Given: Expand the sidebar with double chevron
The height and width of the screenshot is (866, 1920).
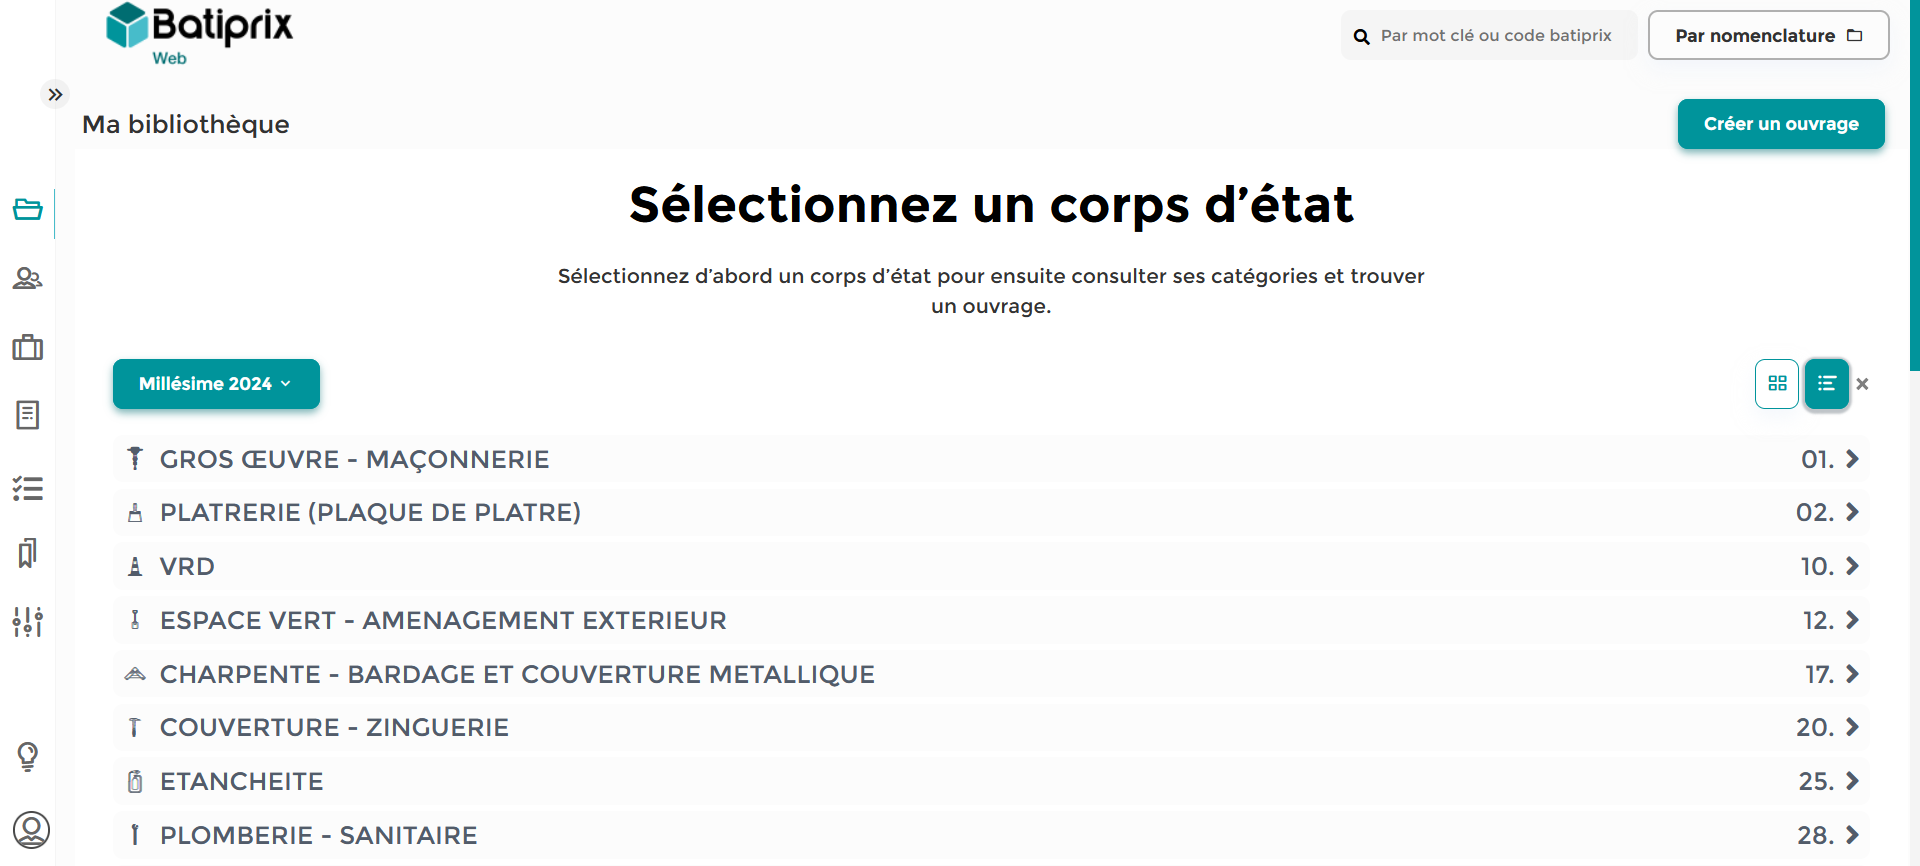Looking at the screenshot, I should tap(55, 94).
